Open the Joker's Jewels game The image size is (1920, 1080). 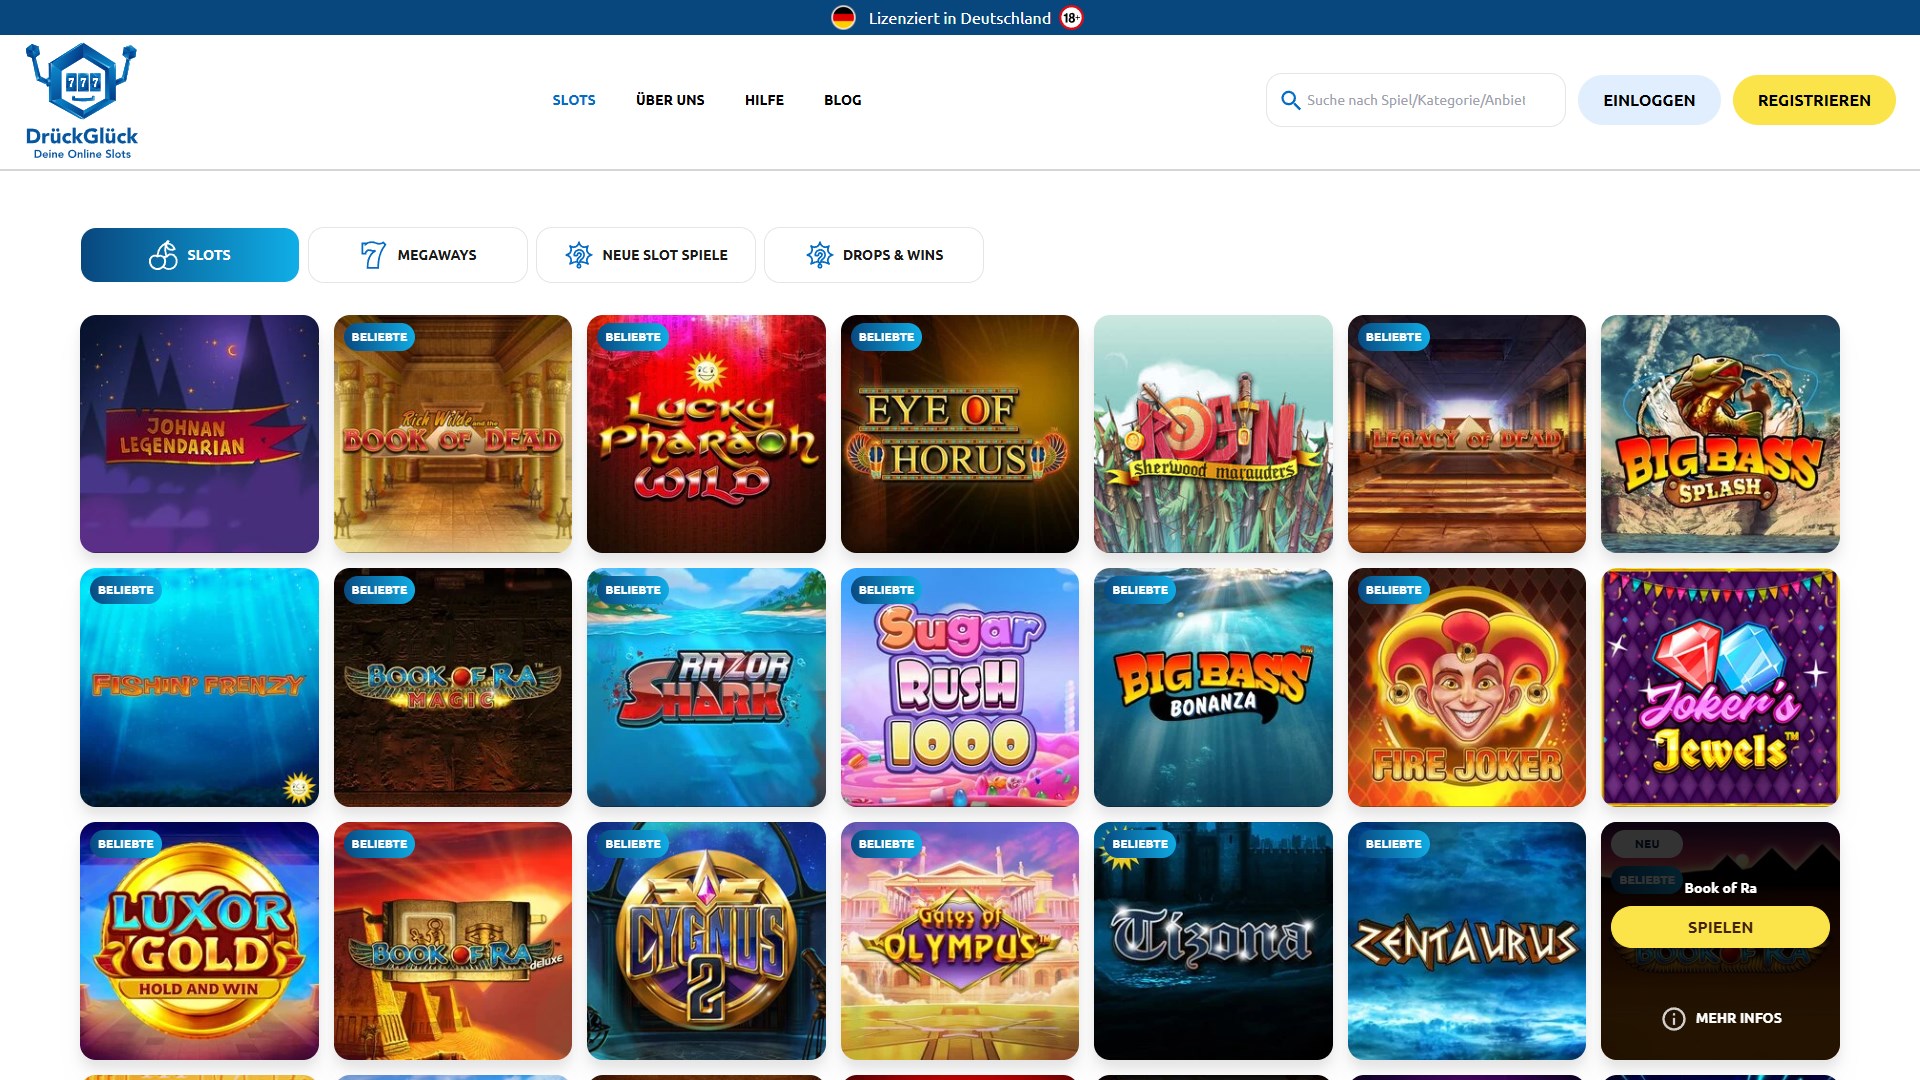pos(1720,687)
